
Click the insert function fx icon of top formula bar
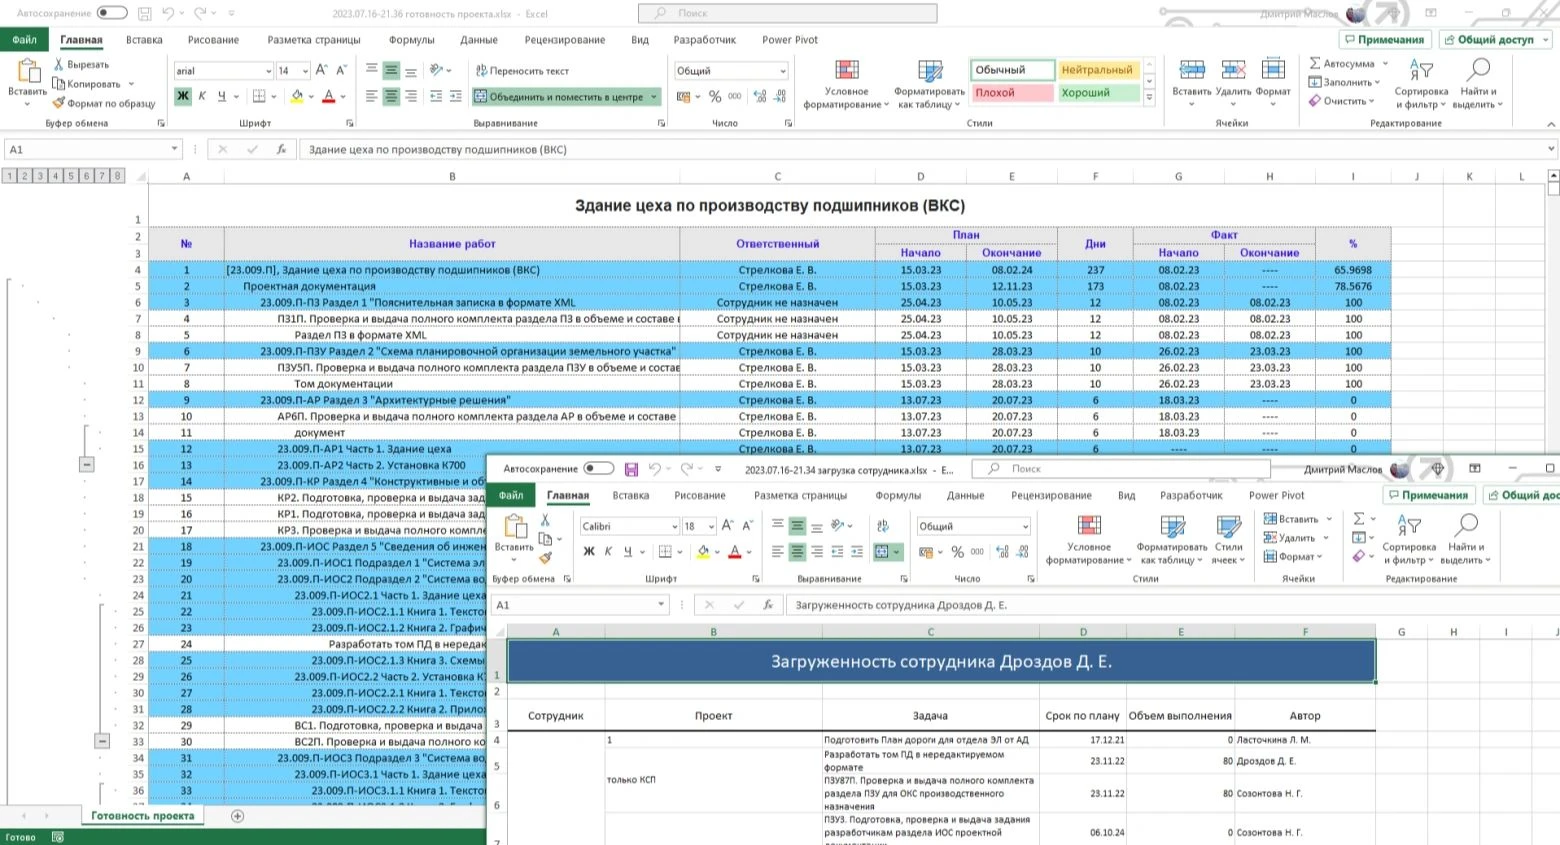coord(281,149)
